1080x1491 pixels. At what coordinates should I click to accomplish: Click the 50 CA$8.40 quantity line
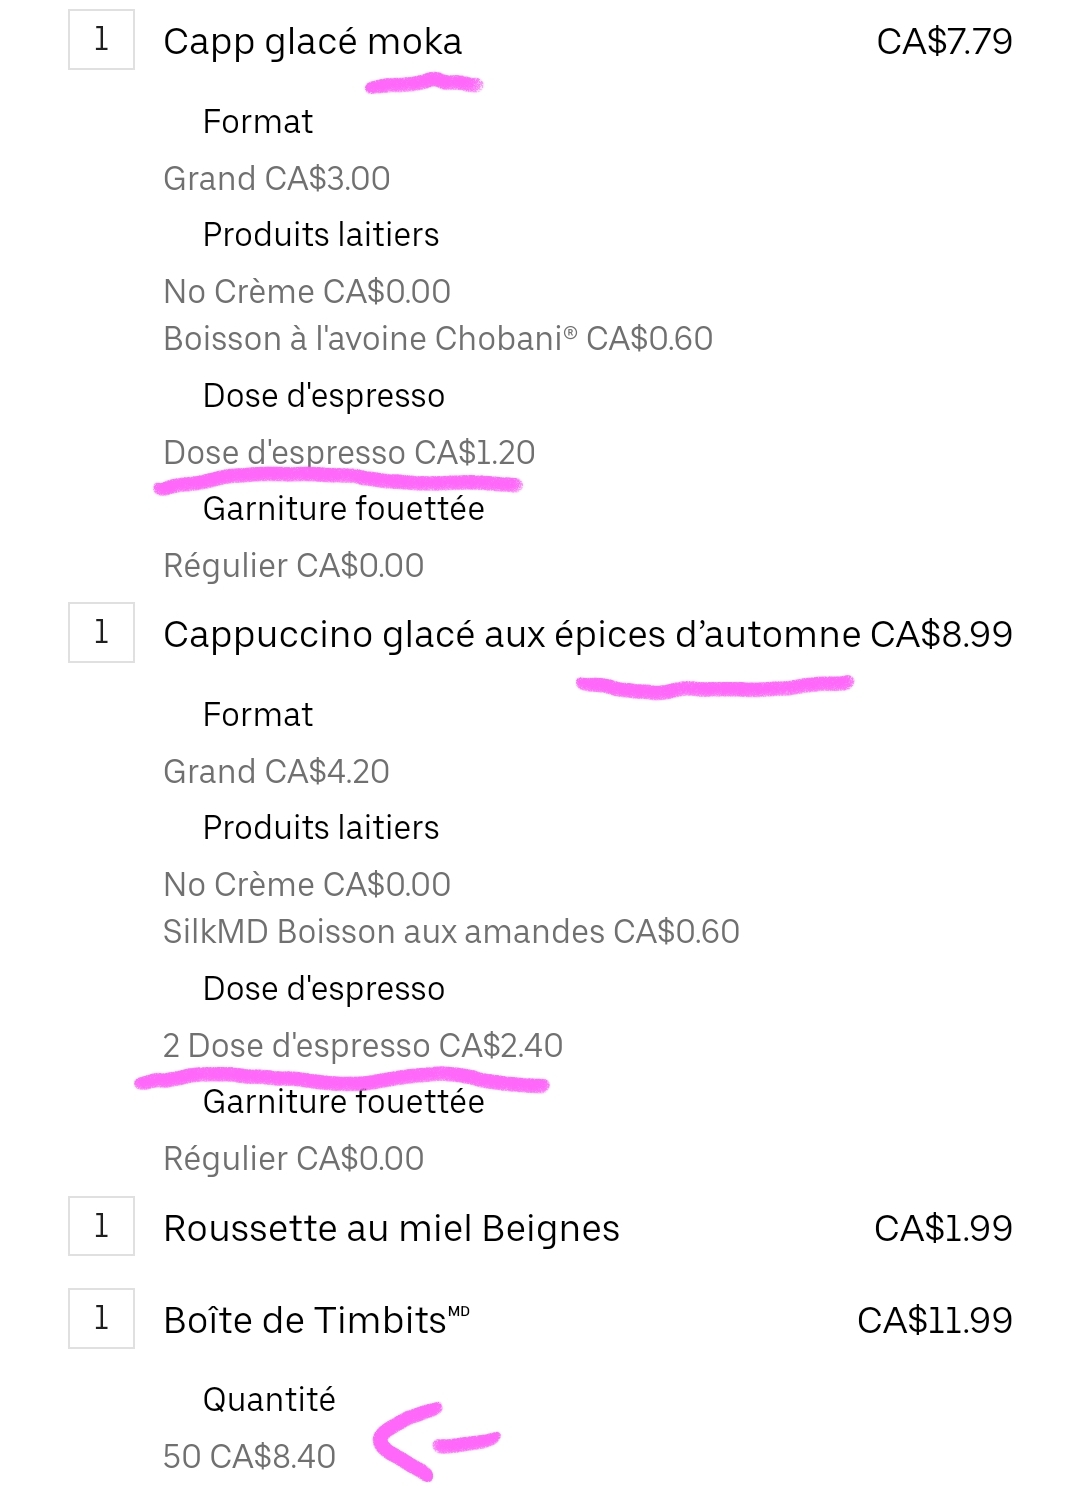[249, 1456]
